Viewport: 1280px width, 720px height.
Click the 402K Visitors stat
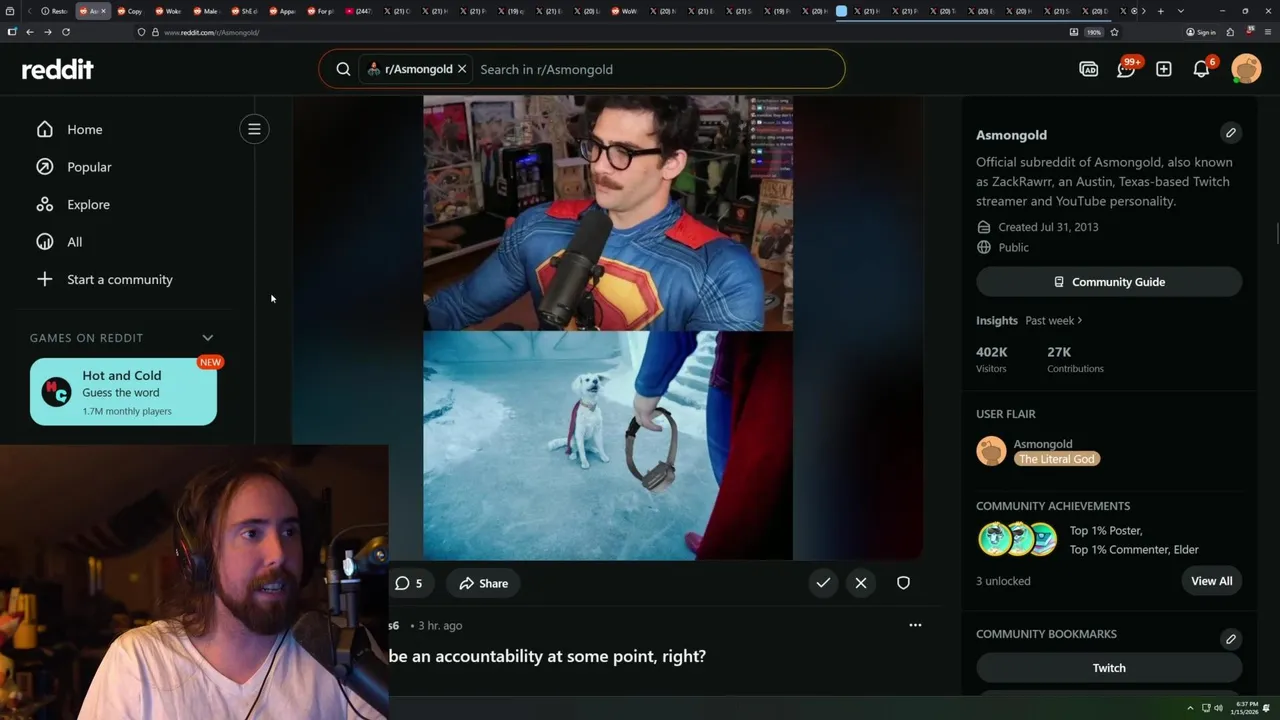(x=992, y=360)
